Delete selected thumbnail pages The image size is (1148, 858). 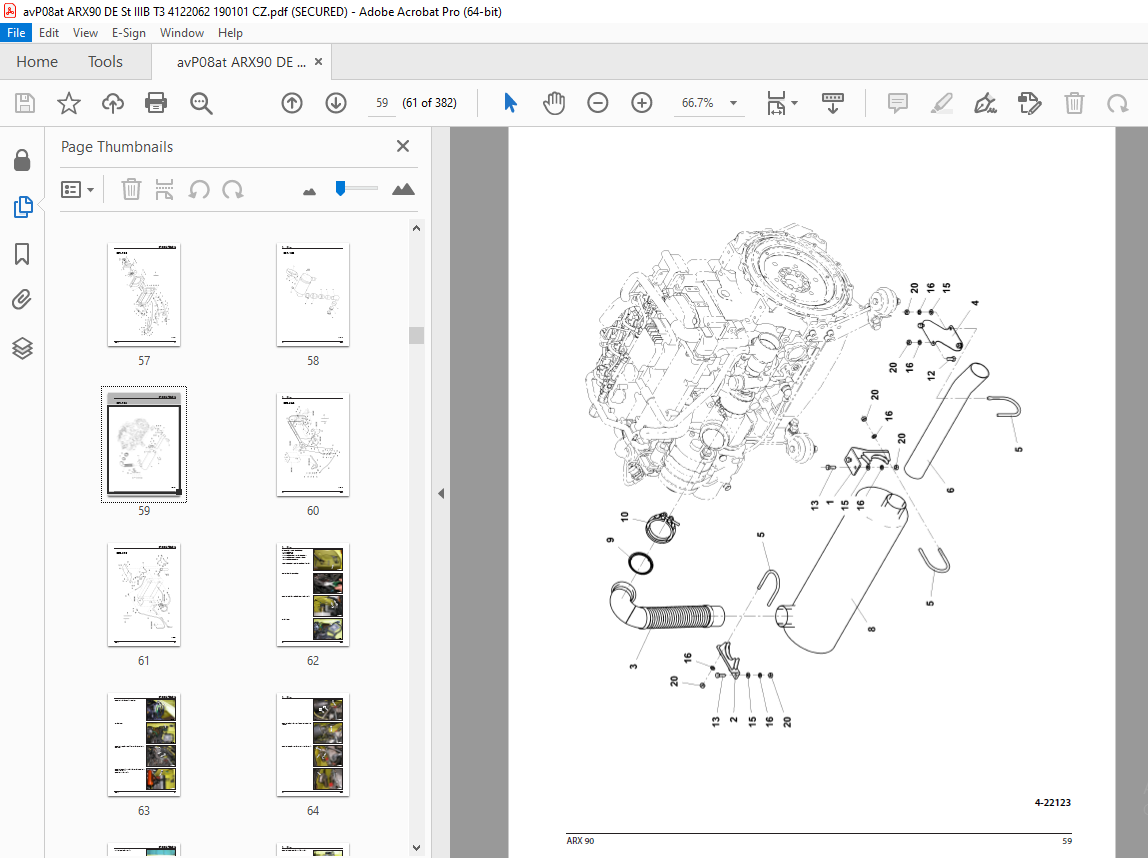(131, 190)
